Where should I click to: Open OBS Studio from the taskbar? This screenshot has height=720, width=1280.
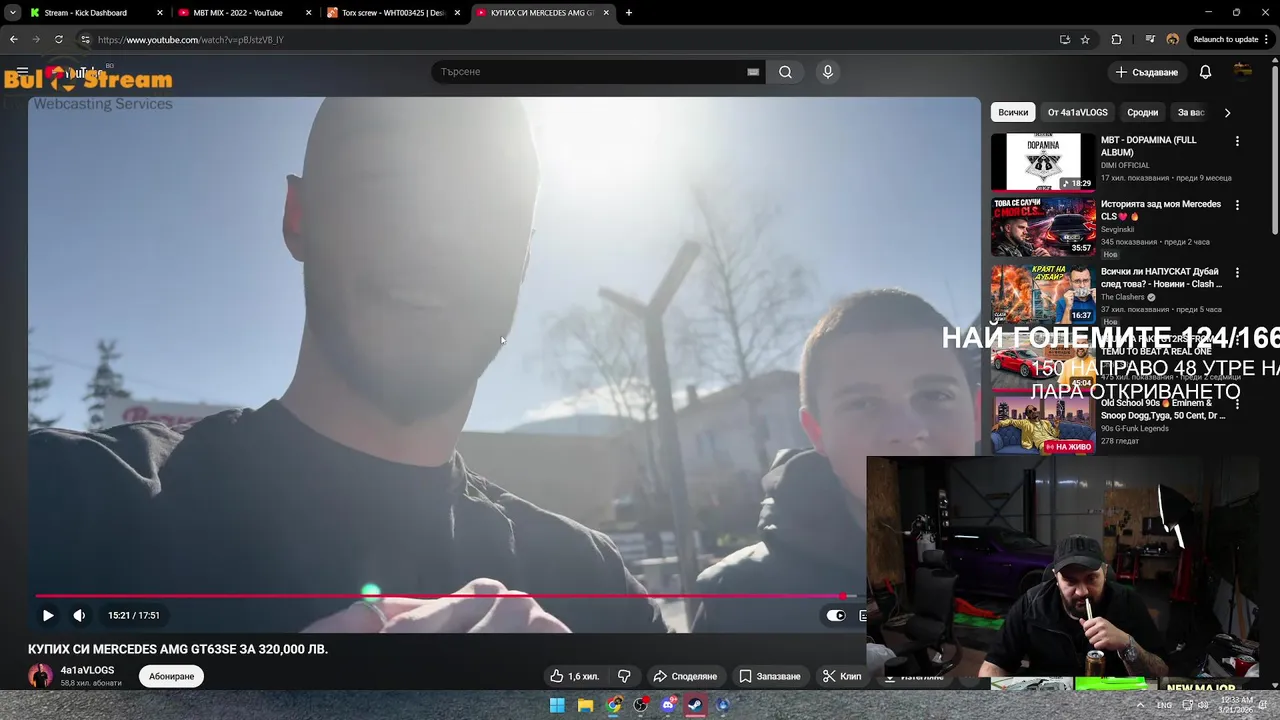pyautogui.click(x=641, y=705)
